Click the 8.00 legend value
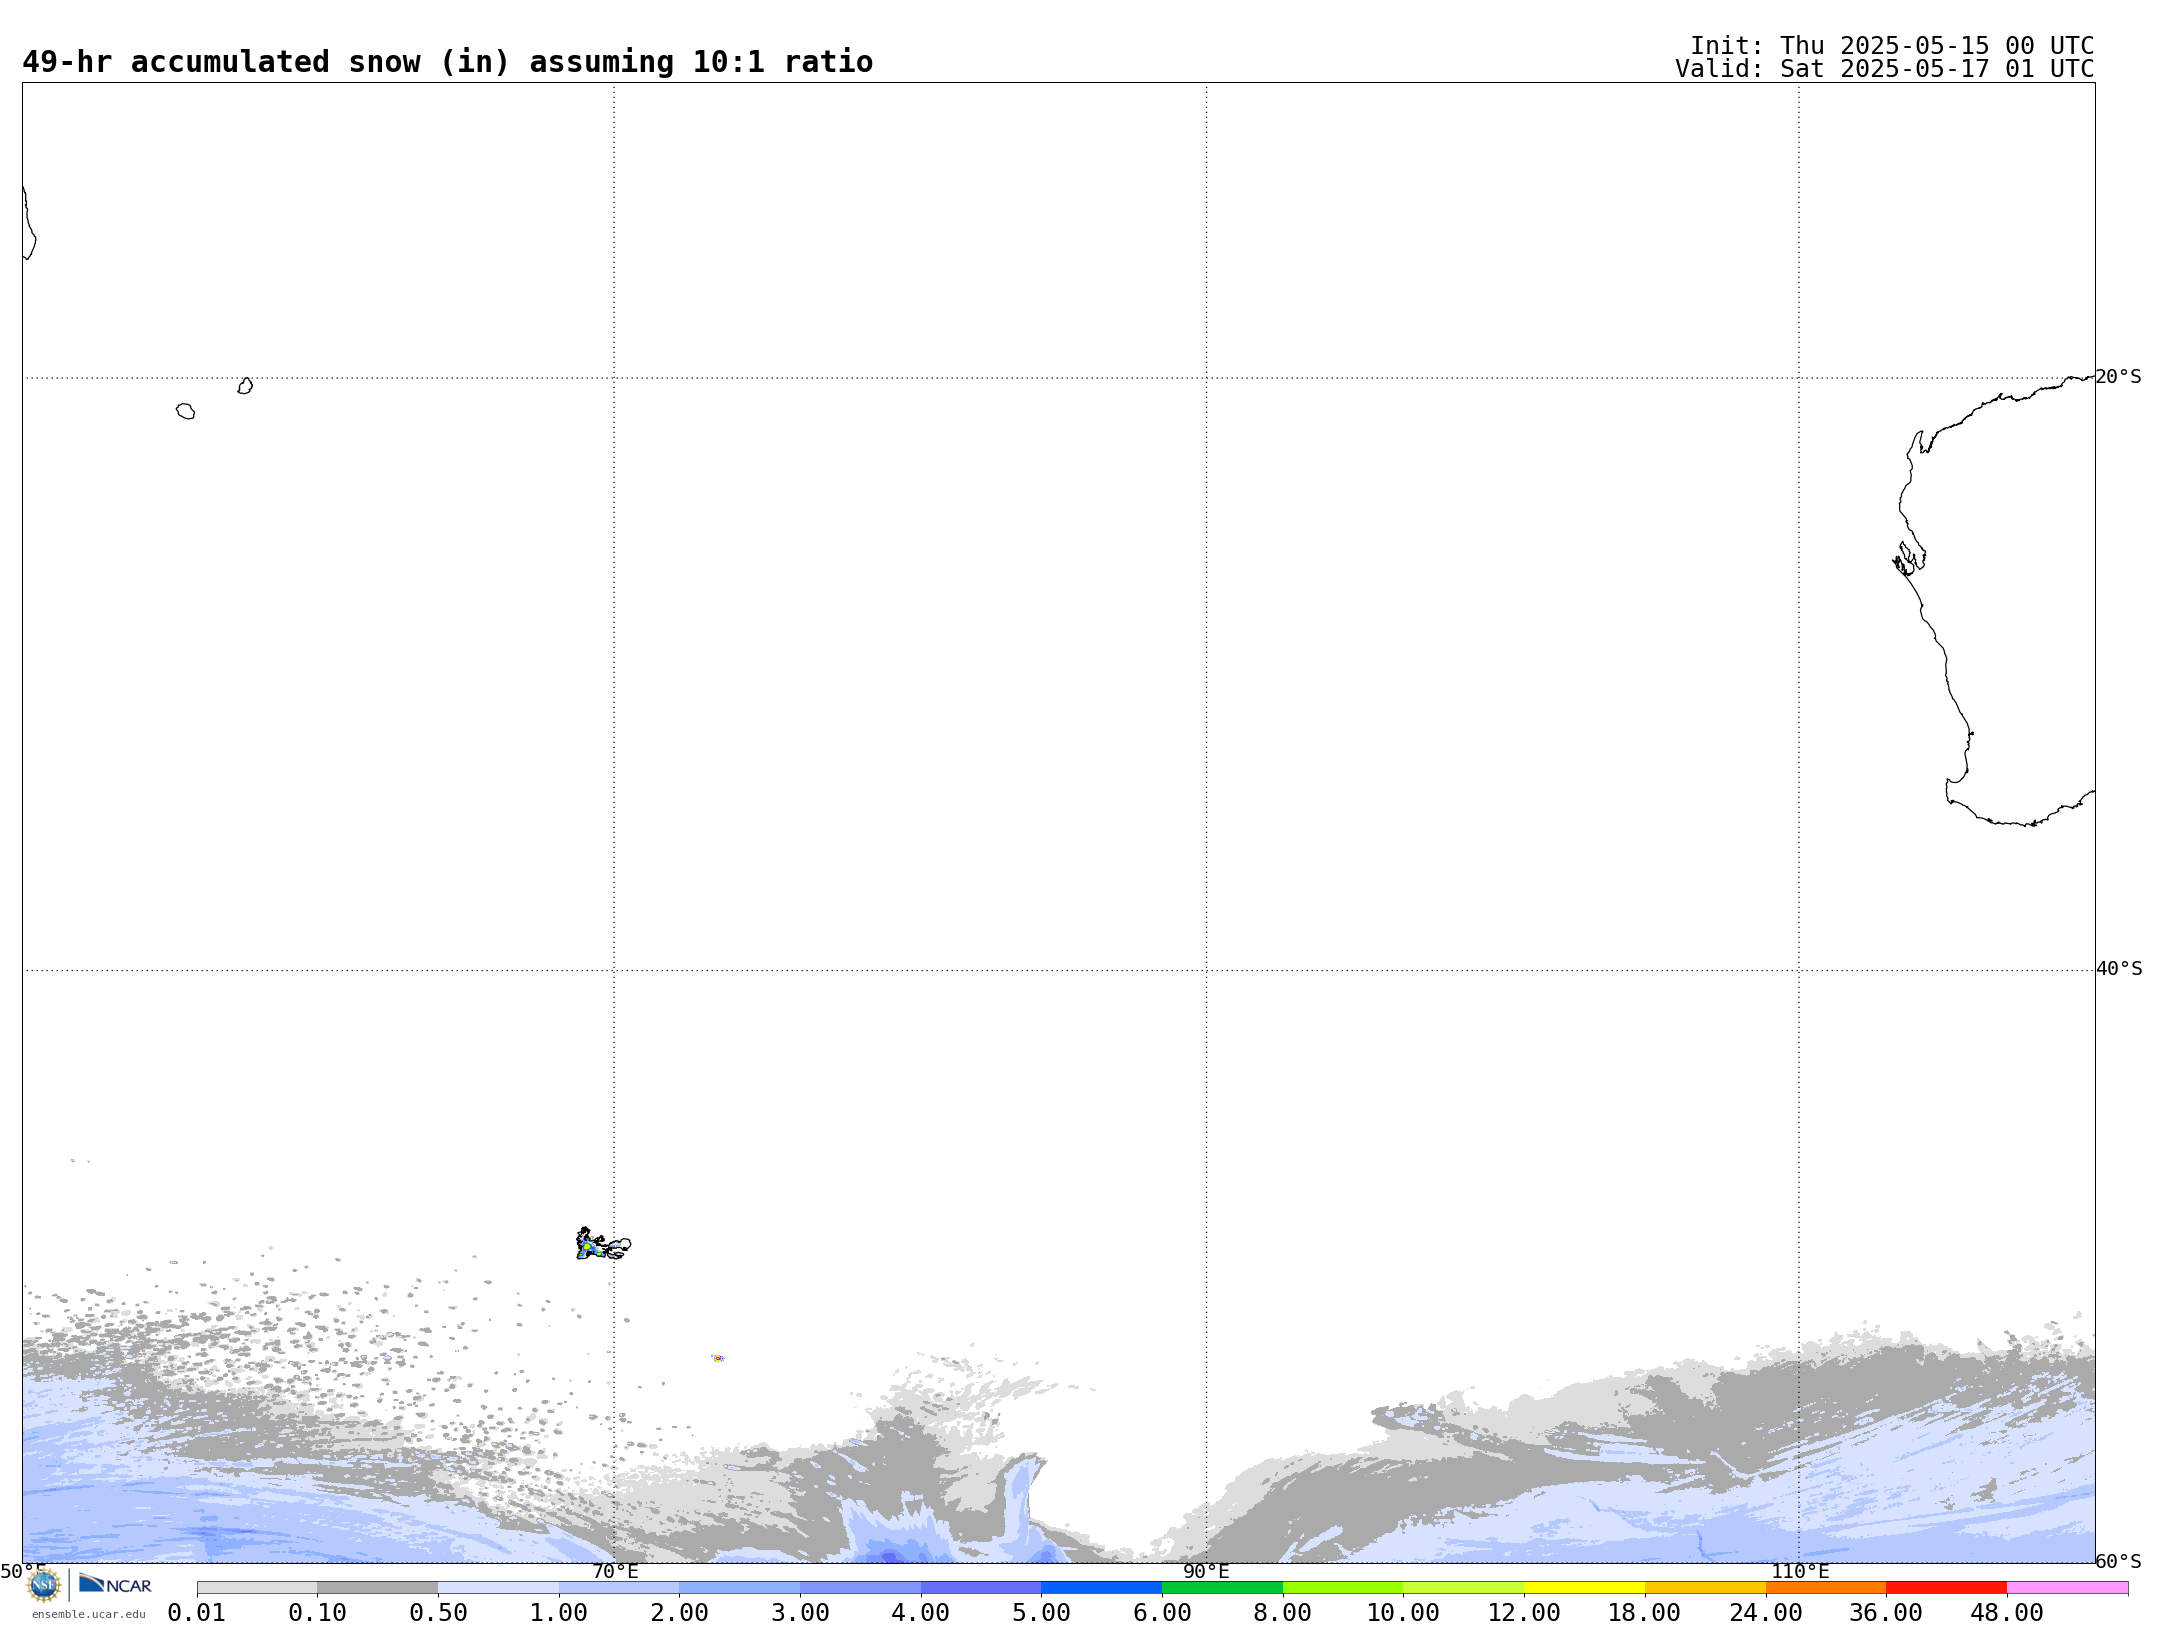 [x=1283, y=1612]
